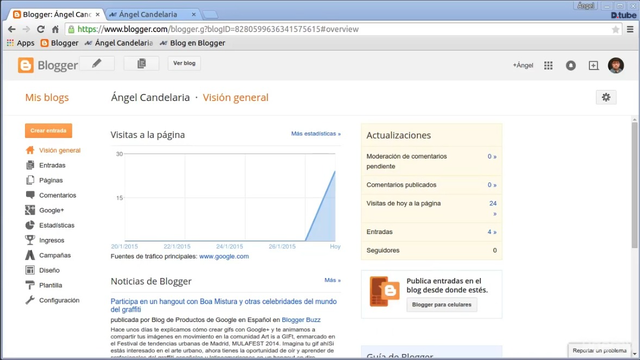
Task: Click the Comentarios speech bubble icon
Action: (x=30, y=195)
